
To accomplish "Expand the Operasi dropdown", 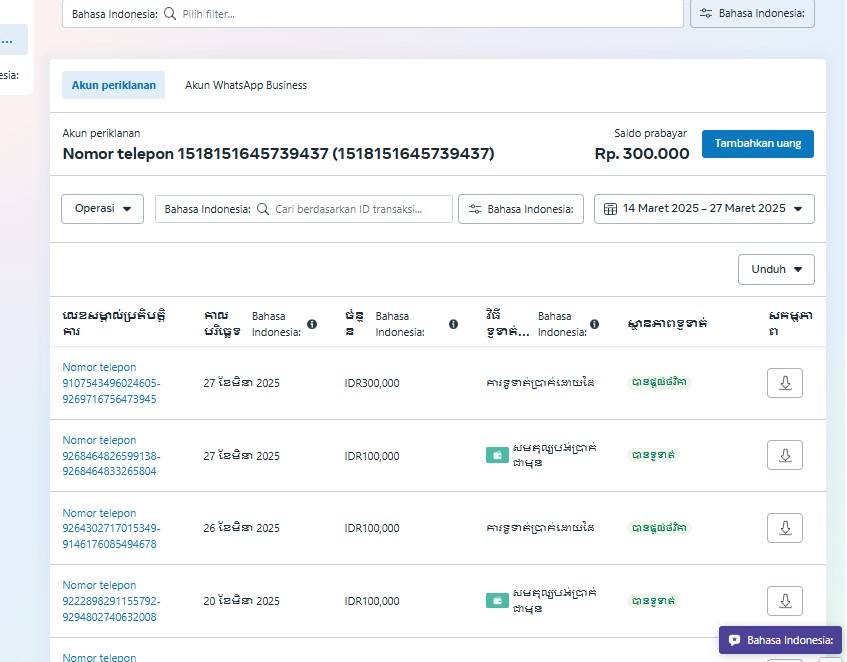I will (103, 209).
